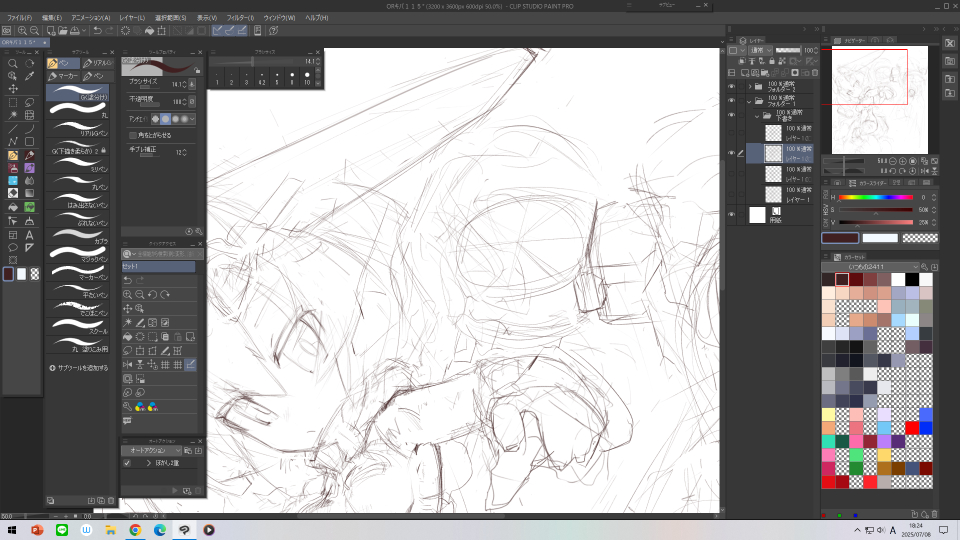Open the 編集(E) menu
Screen dimensions: 960x540
coord(51,18)
